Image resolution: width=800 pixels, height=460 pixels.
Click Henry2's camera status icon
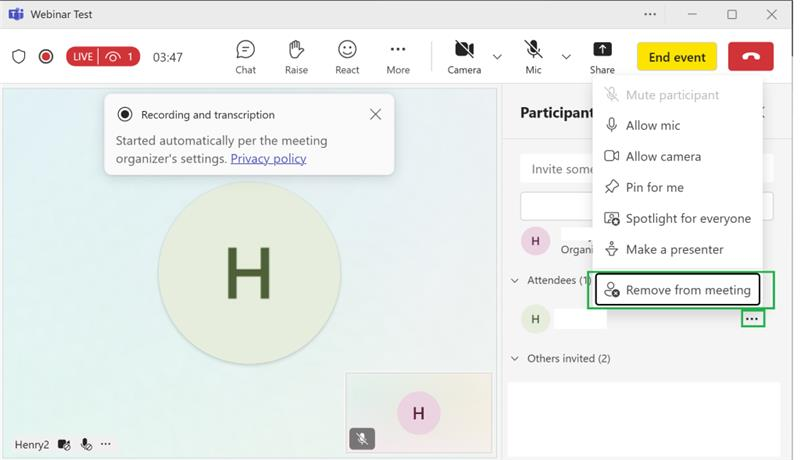(64, 444)
